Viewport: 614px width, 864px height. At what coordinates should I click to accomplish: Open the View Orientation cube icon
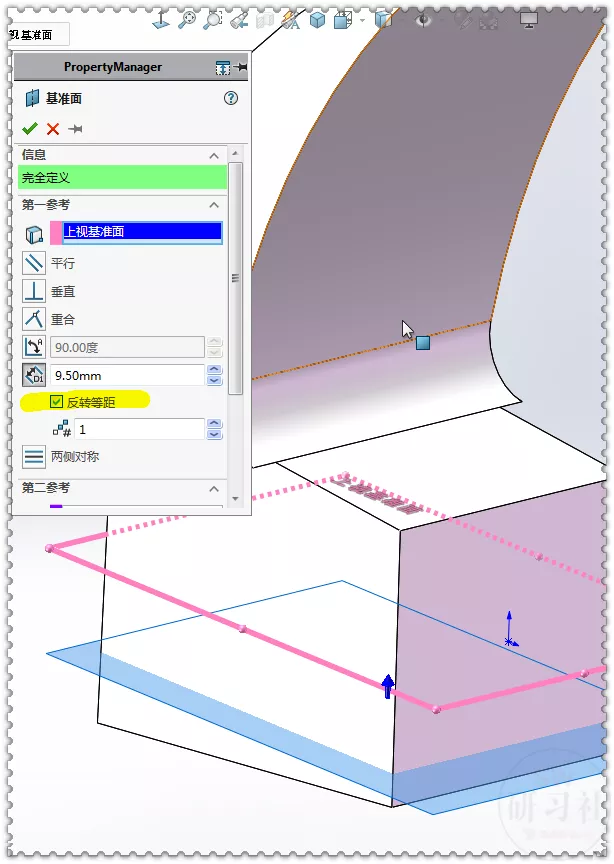point(317,20)
